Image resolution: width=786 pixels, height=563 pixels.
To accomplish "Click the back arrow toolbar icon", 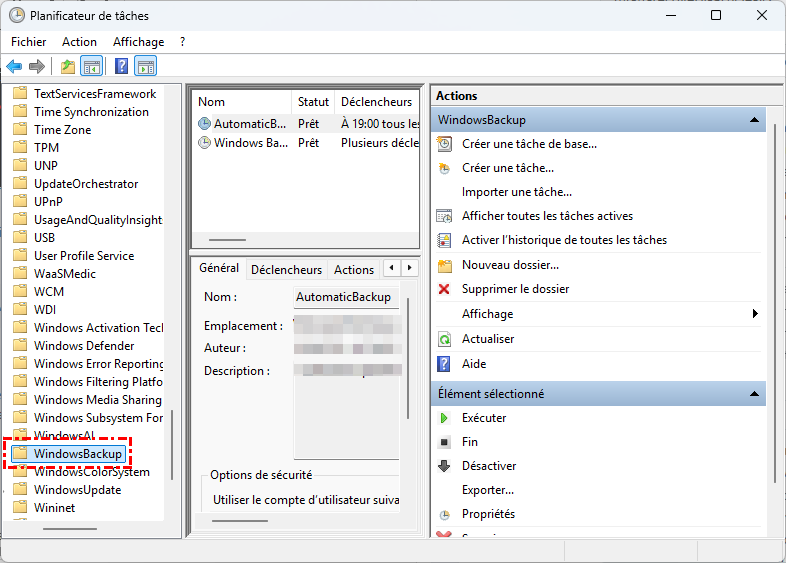I will (14, 66).
